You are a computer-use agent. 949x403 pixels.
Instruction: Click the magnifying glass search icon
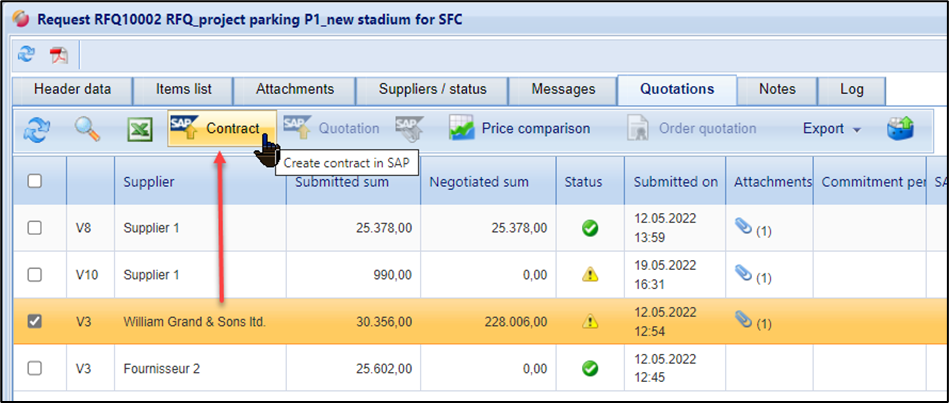pos(89,129)
